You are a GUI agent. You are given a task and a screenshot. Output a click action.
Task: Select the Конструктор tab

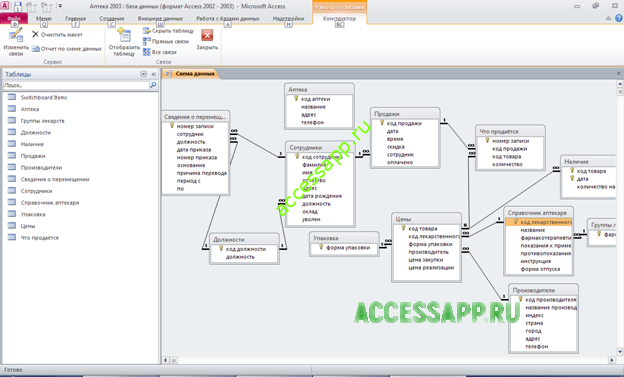(x=339, y=18)
